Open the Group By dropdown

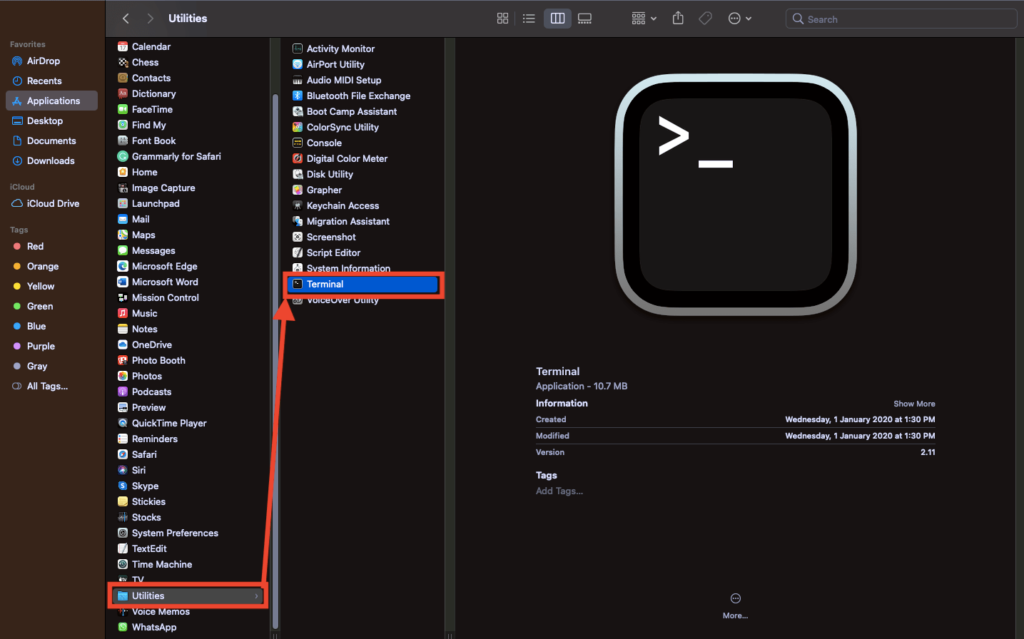tap(644, 19)
